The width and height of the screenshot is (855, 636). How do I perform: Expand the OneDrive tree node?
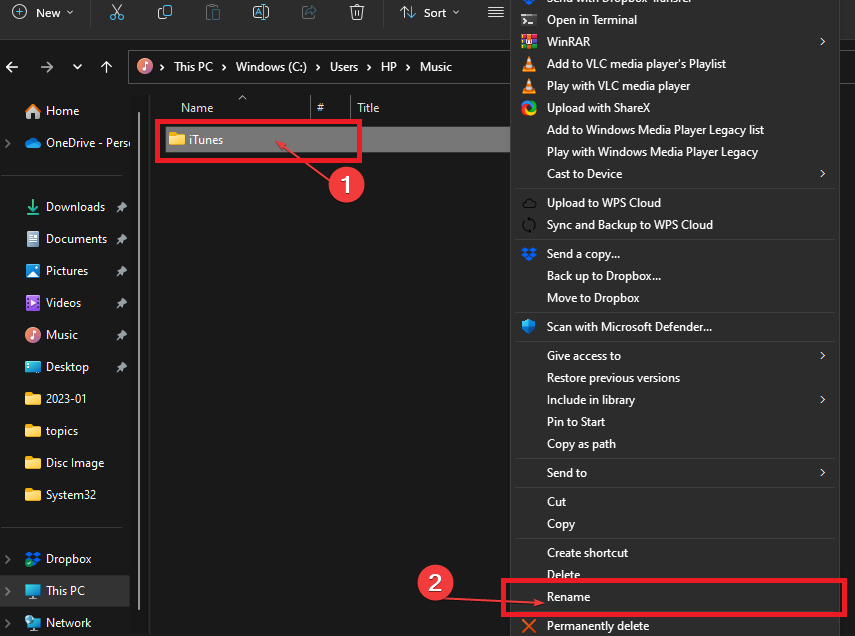point(8,143)
